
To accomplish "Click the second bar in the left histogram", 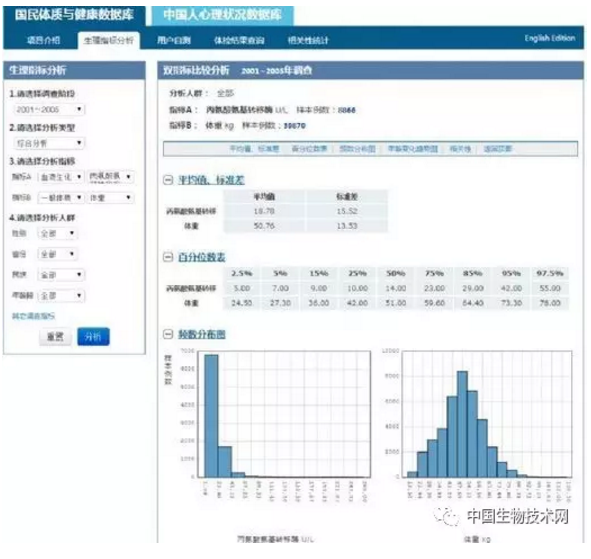I will click(x=225, y=462).
